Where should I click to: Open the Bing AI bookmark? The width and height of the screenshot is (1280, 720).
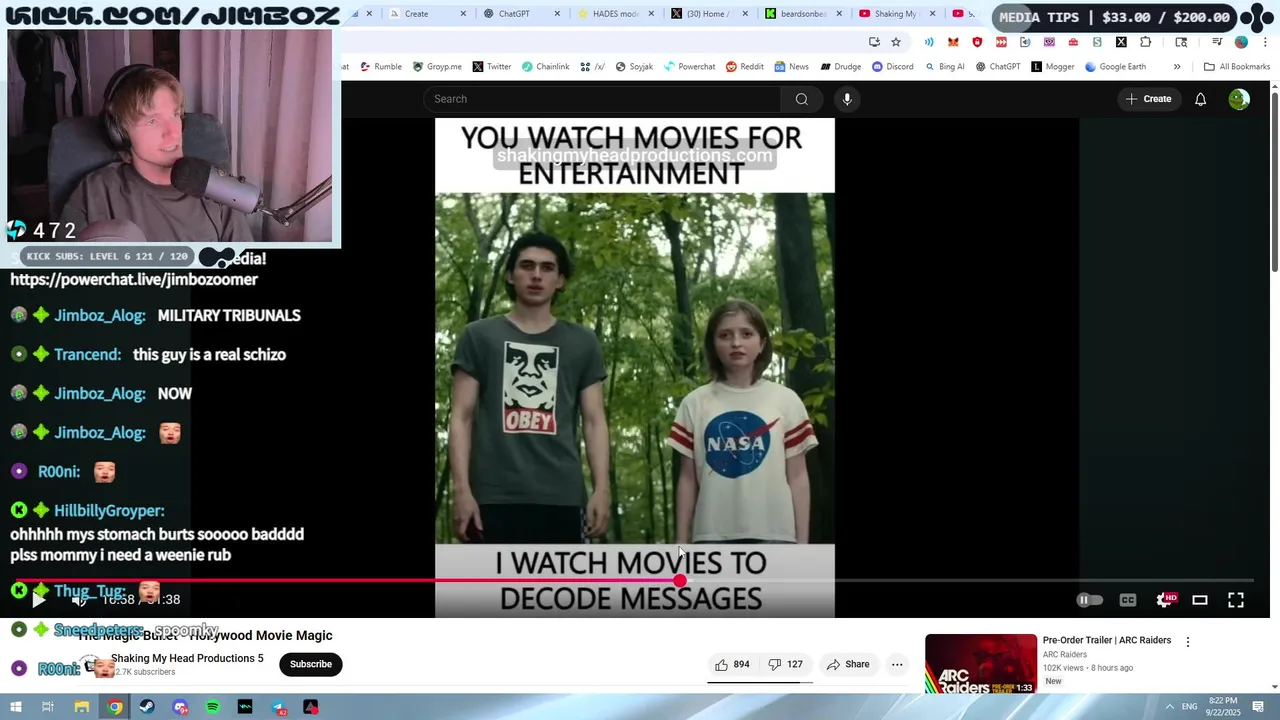tap(945, 67)
